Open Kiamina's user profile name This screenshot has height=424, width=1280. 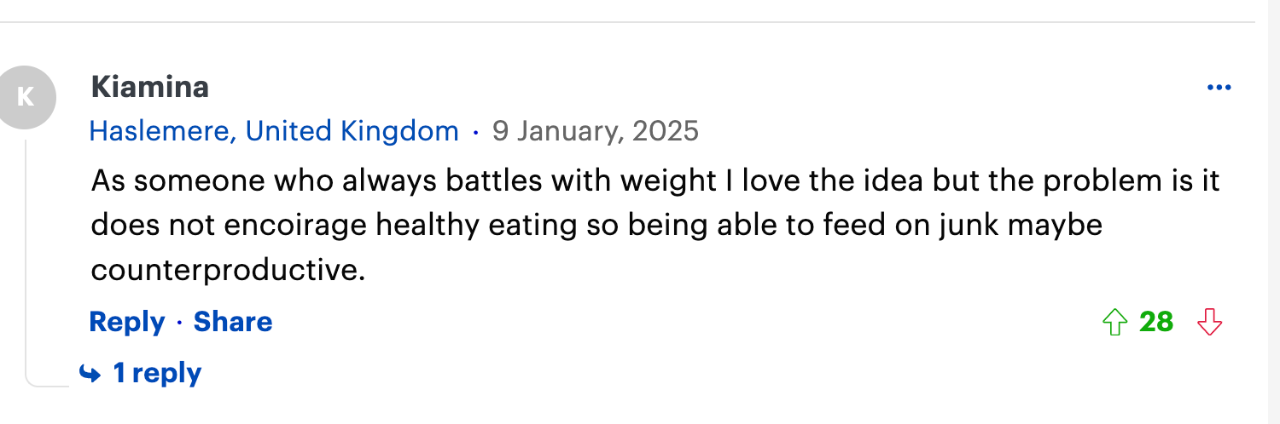point(150,87)
